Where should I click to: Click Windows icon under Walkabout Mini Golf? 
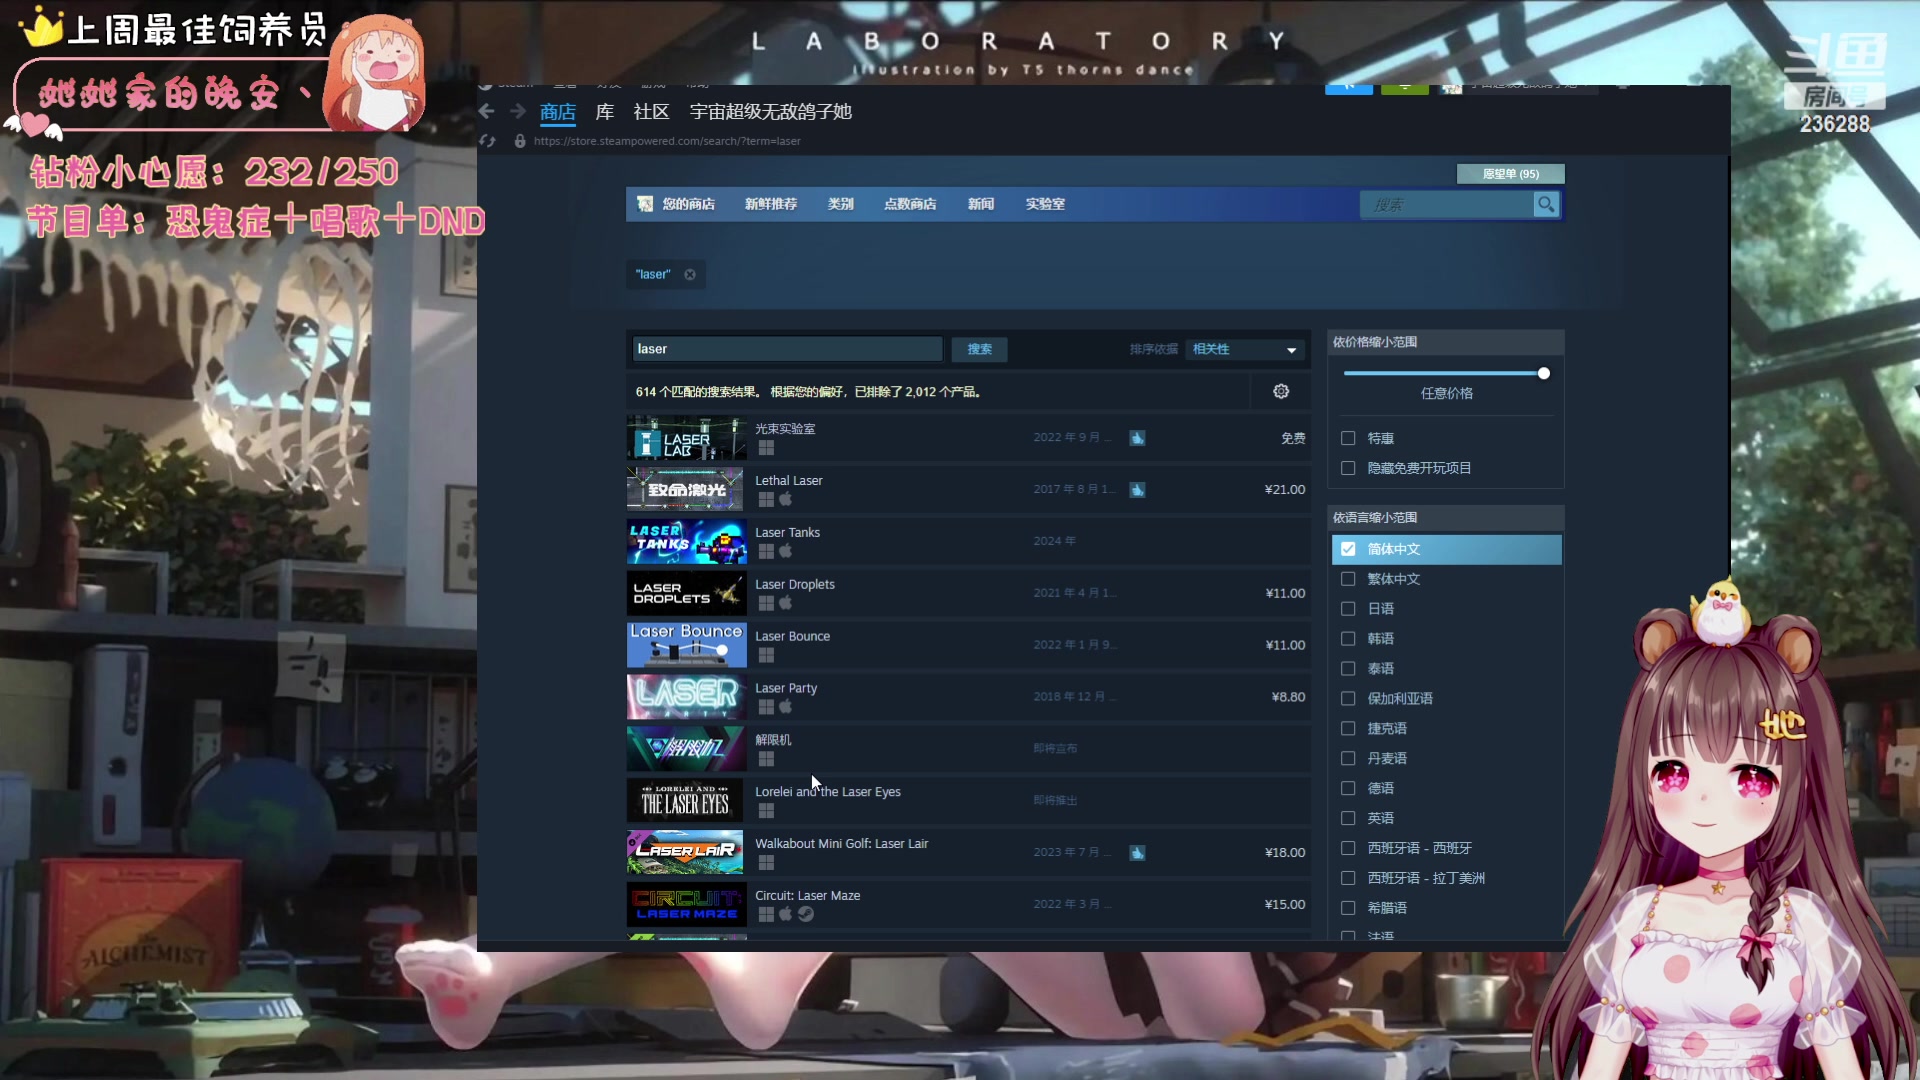(766, 862)
